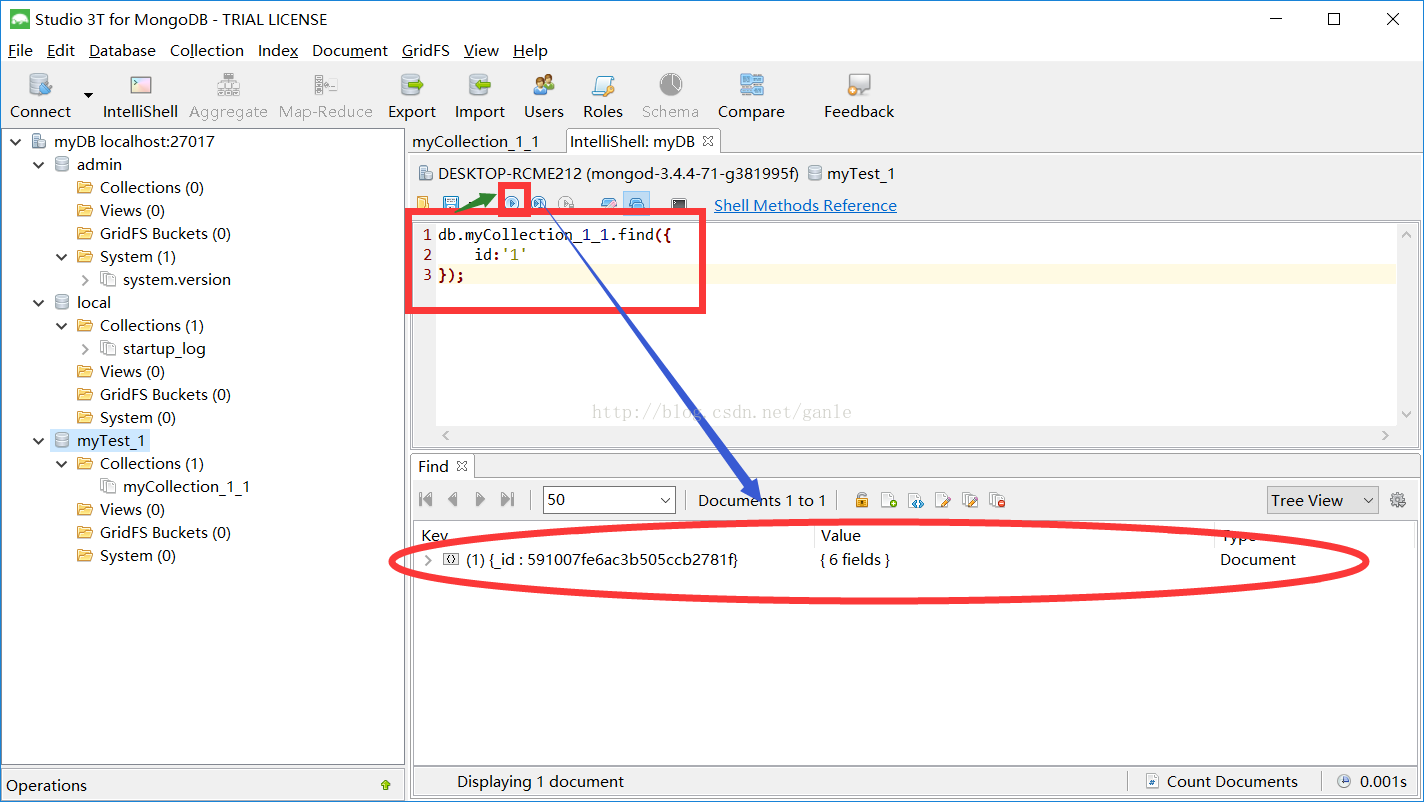Open the GridFS menu

[x=426, y=50]
